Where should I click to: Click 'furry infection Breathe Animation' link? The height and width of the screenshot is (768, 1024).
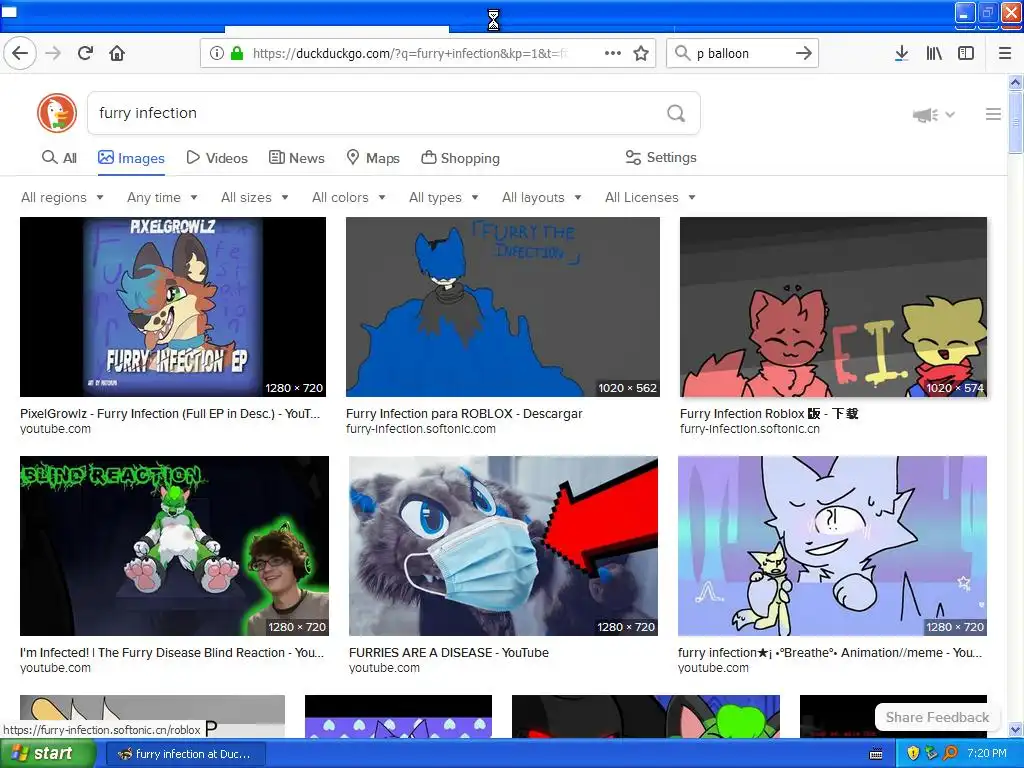click(x=830, y=652)
